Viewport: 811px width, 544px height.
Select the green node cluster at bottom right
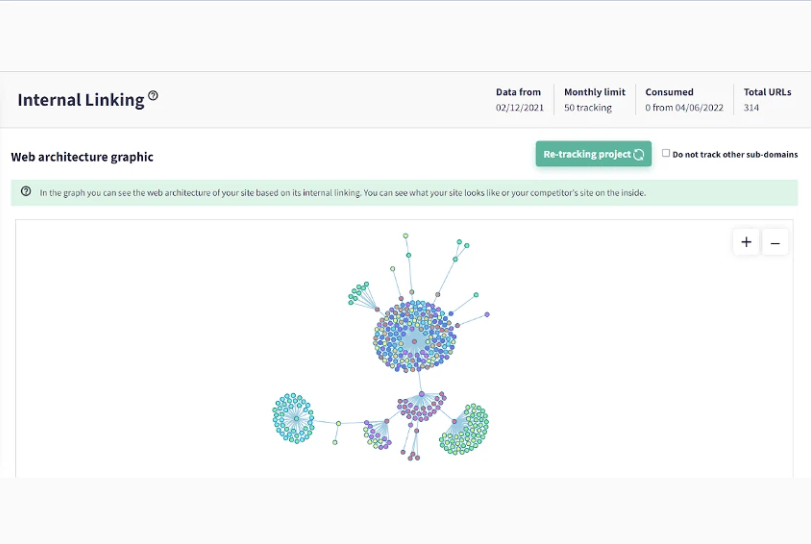pos(466,430)
